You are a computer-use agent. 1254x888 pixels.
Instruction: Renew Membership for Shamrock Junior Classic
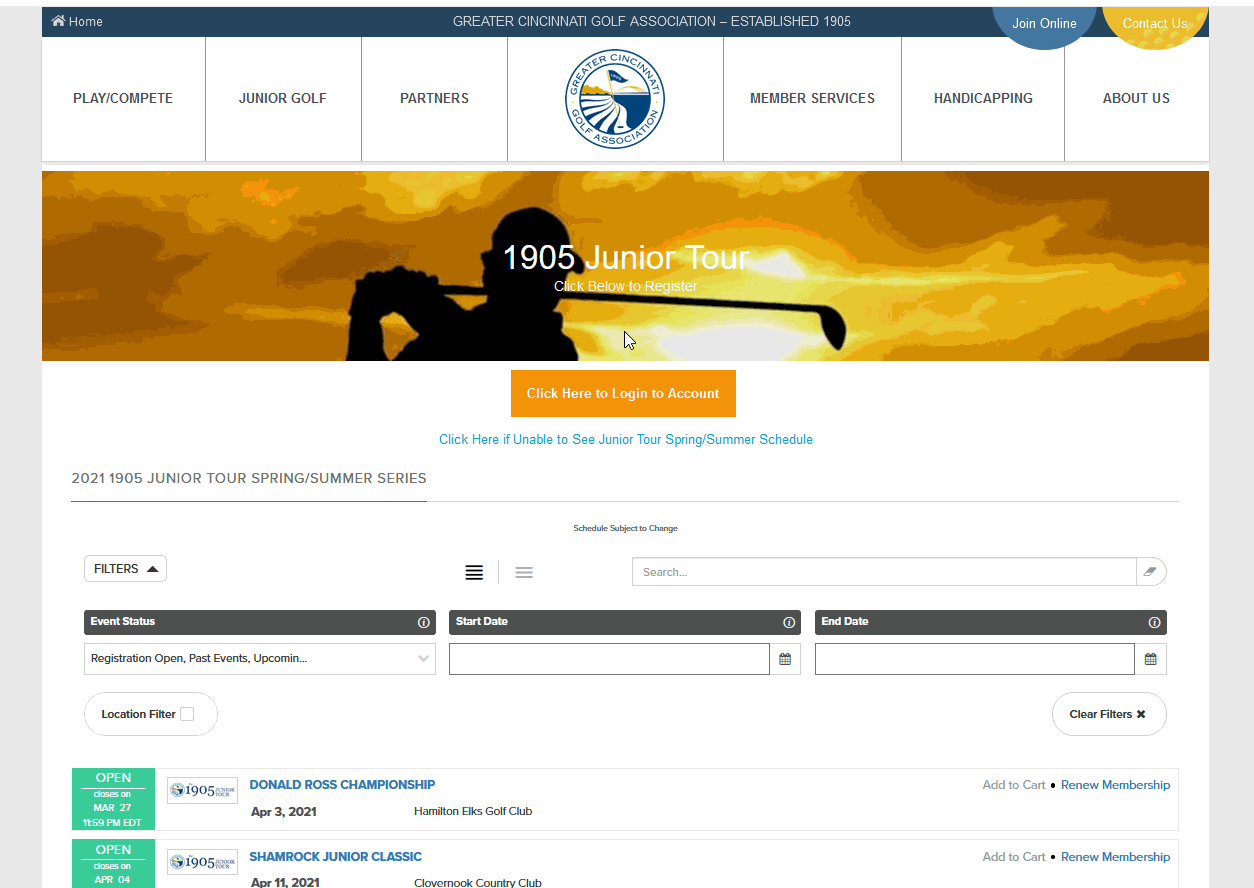tap(1115, 857)
